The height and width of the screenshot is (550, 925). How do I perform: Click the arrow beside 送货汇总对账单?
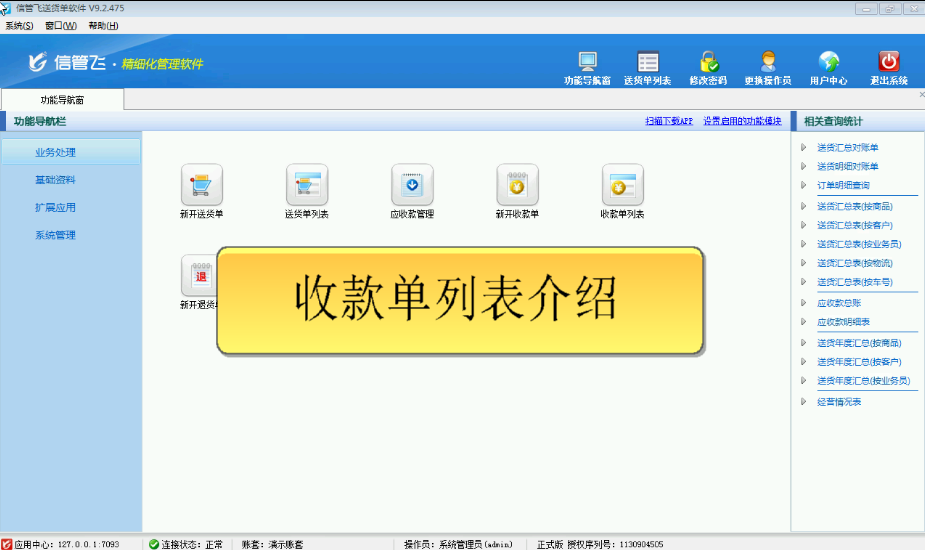(x=803, y=148)
